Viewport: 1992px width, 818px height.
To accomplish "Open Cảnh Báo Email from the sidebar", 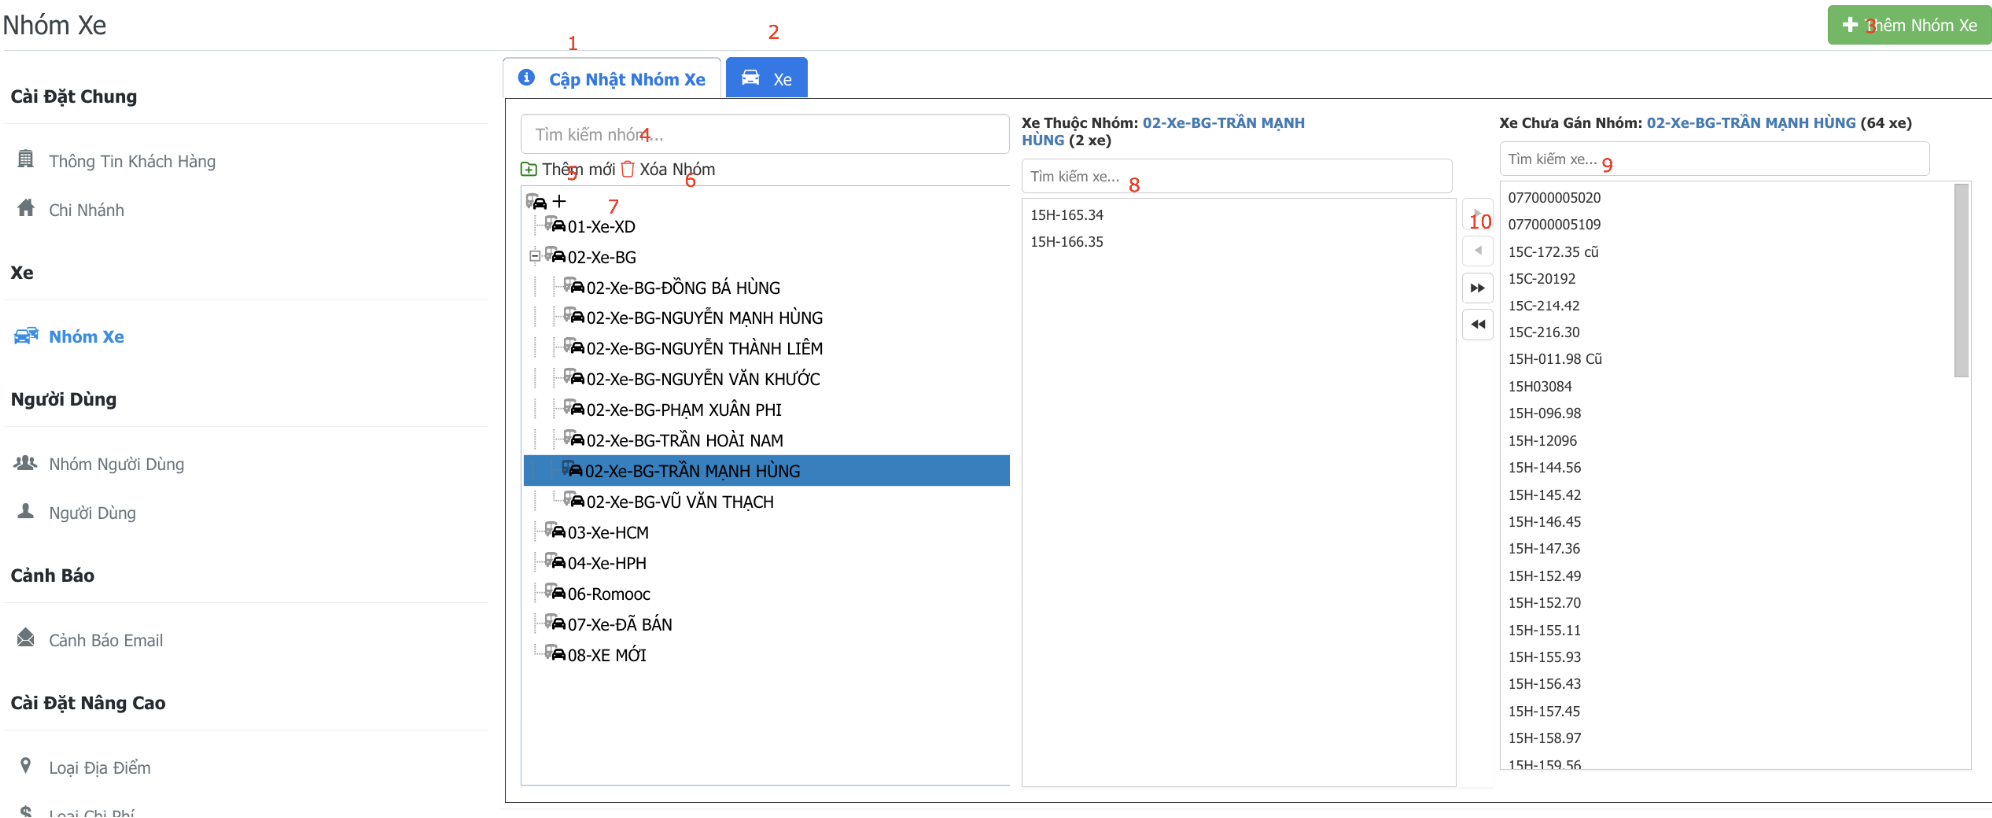I will (x=105, y=640).
